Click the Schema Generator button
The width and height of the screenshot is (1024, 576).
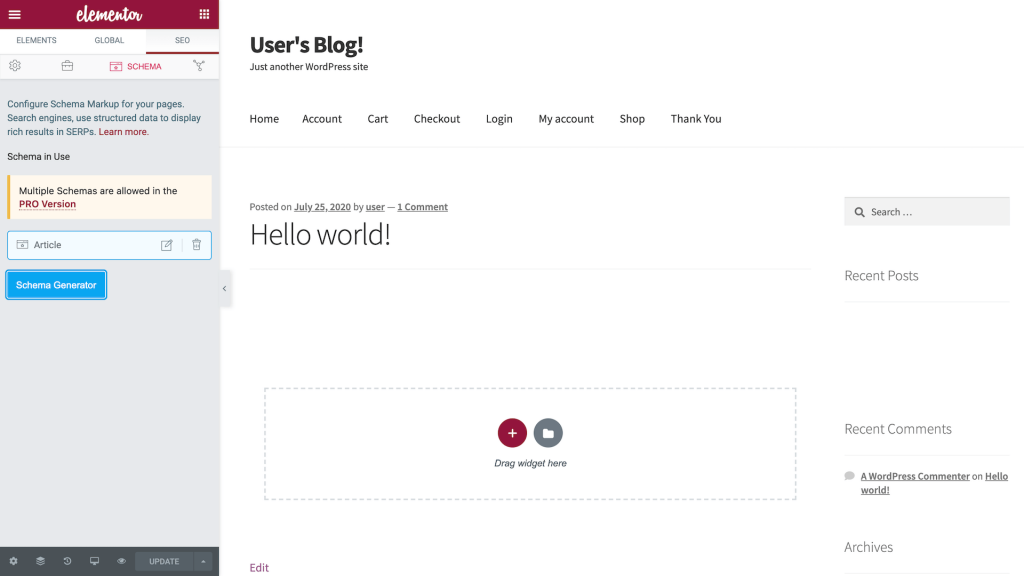coord(56,285)
